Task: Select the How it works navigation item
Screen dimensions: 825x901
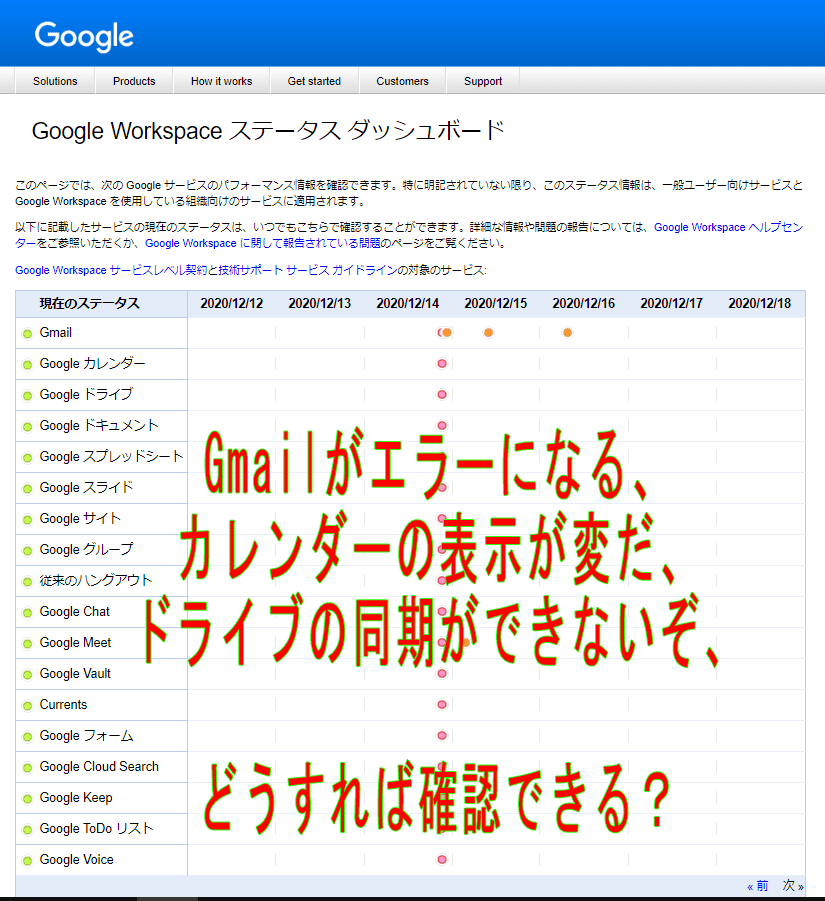Action: [222, 81]
